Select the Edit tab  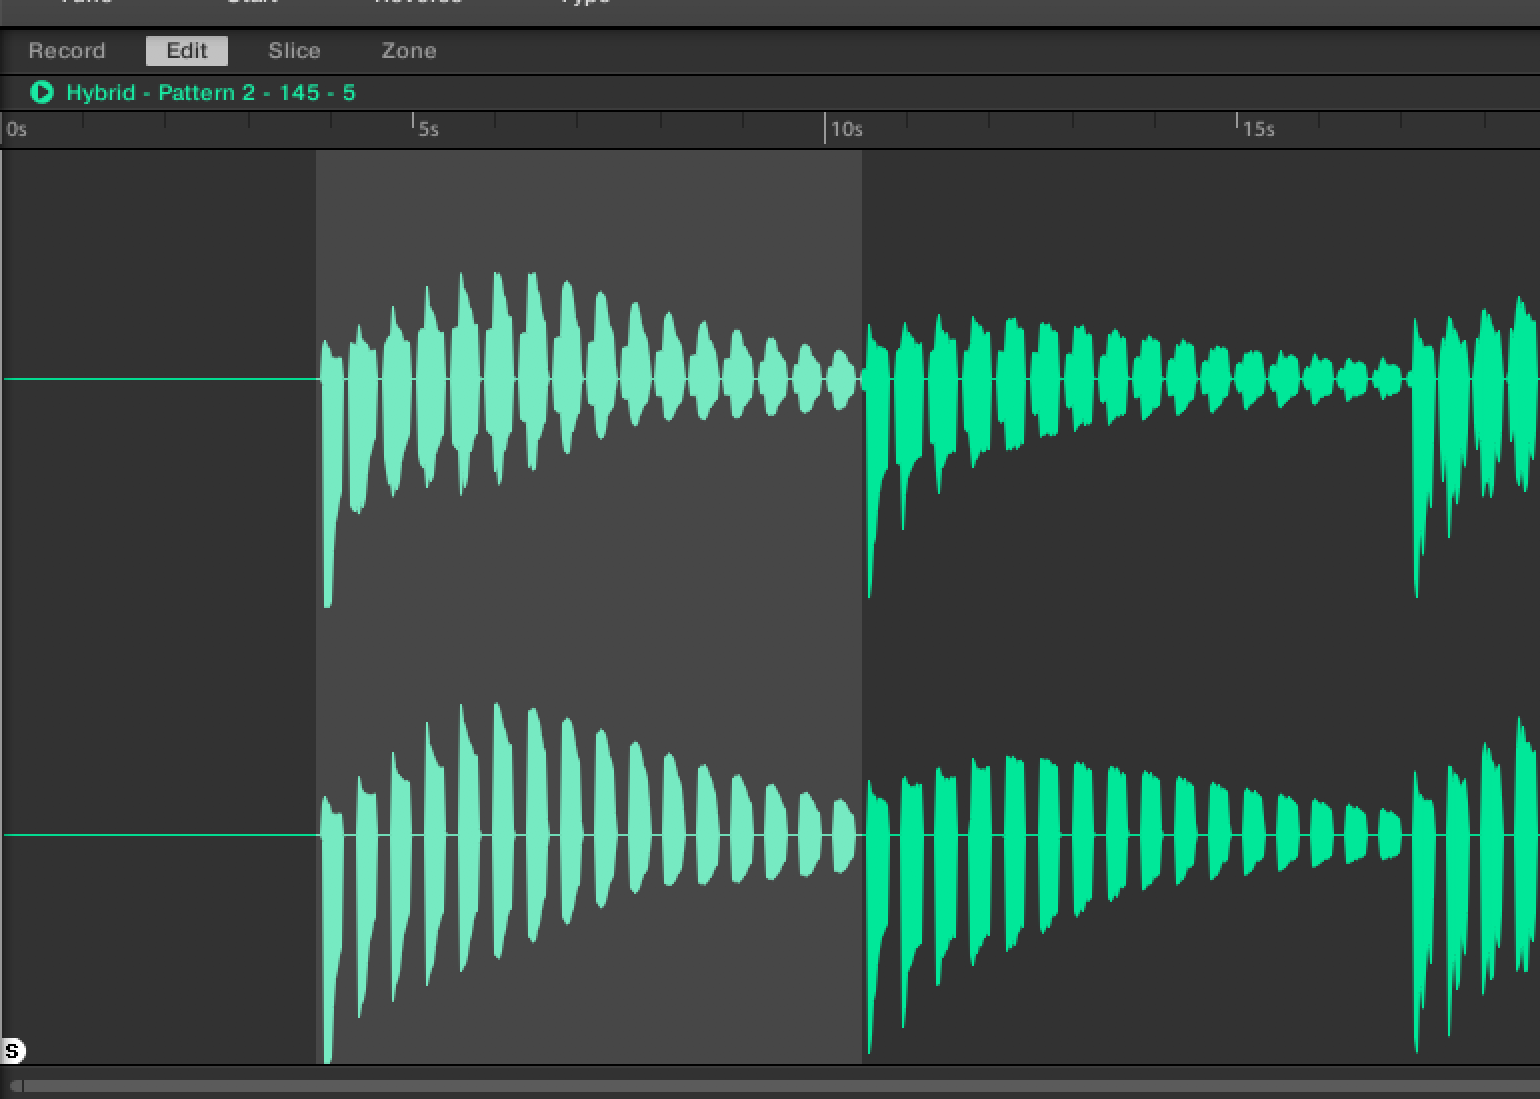(187, 51)
